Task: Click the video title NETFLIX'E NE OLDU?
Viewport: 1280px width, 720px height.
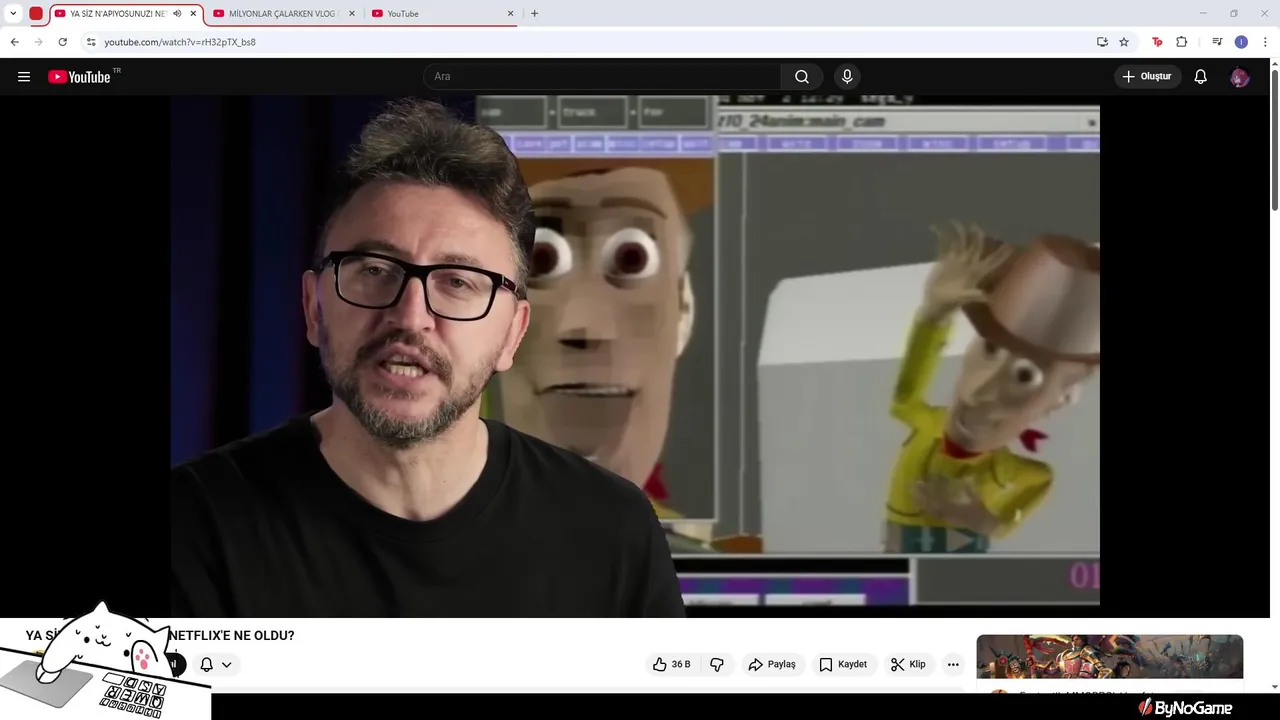Action: (x=232, y=635)
